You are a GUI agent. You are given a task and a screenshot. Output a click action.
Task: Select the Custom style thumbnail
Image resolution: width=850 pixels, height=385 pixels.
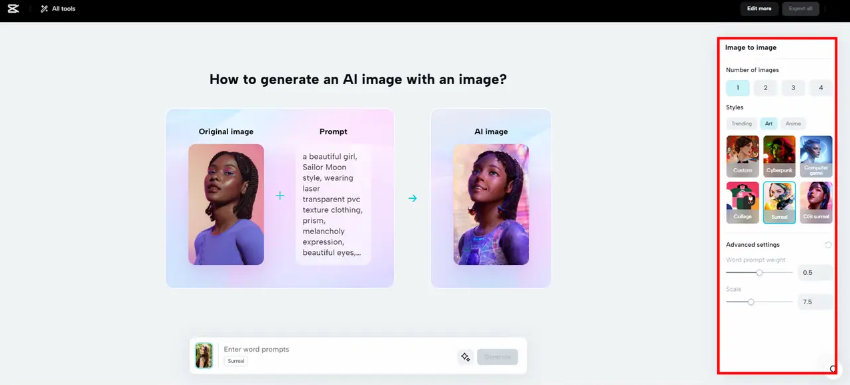coord(743,156)
